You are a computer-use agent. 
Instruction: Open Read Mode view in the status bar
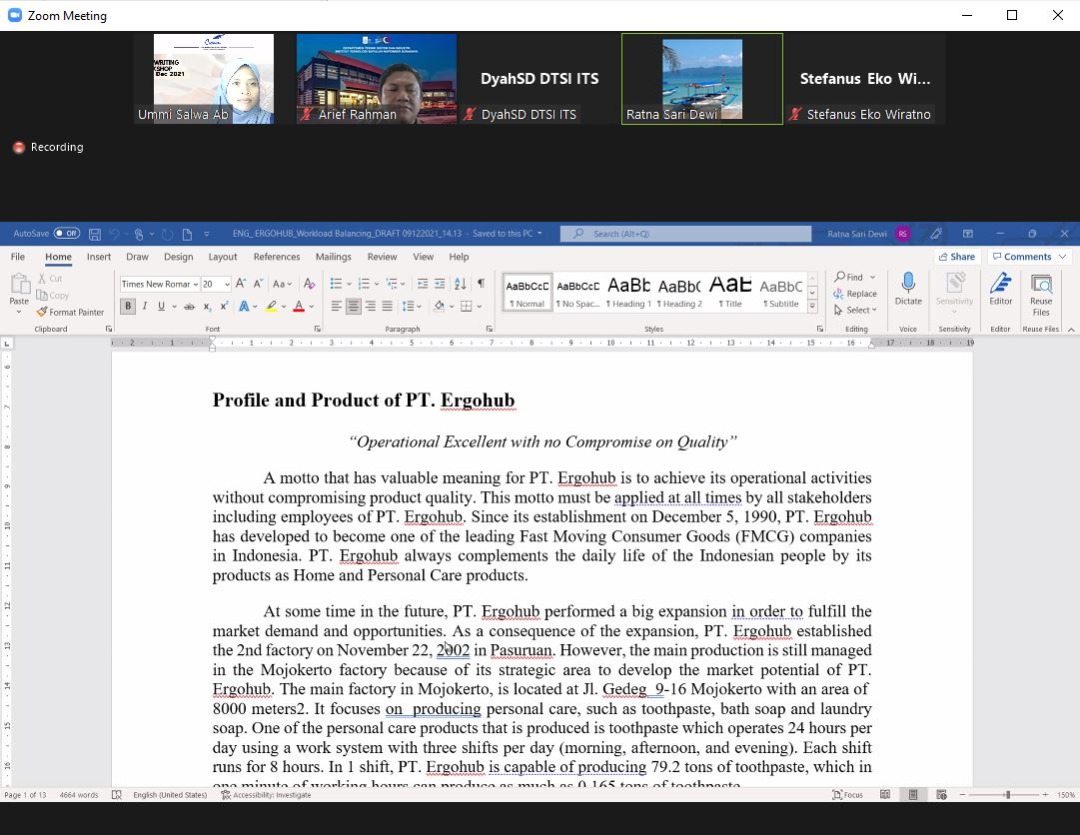(885, 795)
